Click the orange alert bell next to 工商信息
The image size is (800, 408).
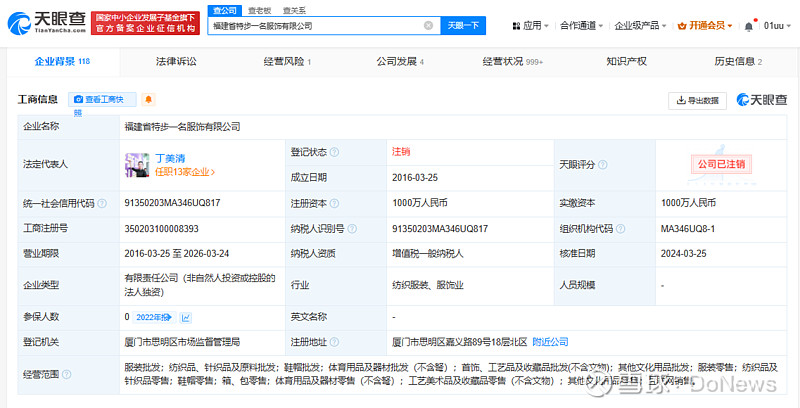tap(148, 99)
